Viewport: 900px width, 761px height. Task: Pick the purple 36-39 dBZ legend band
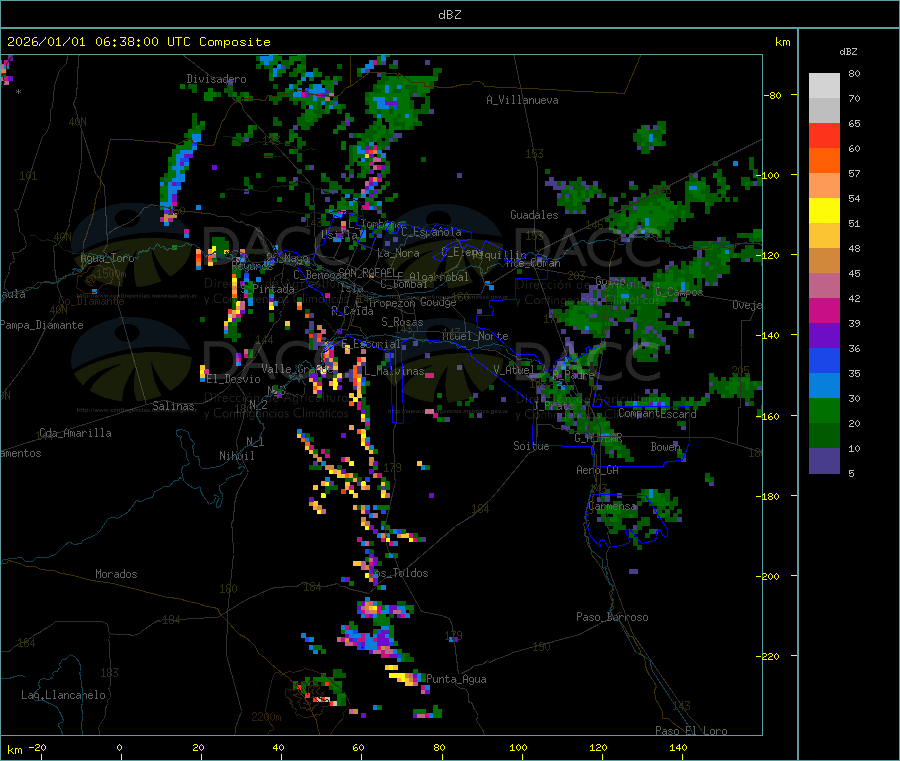click(824, 336)
